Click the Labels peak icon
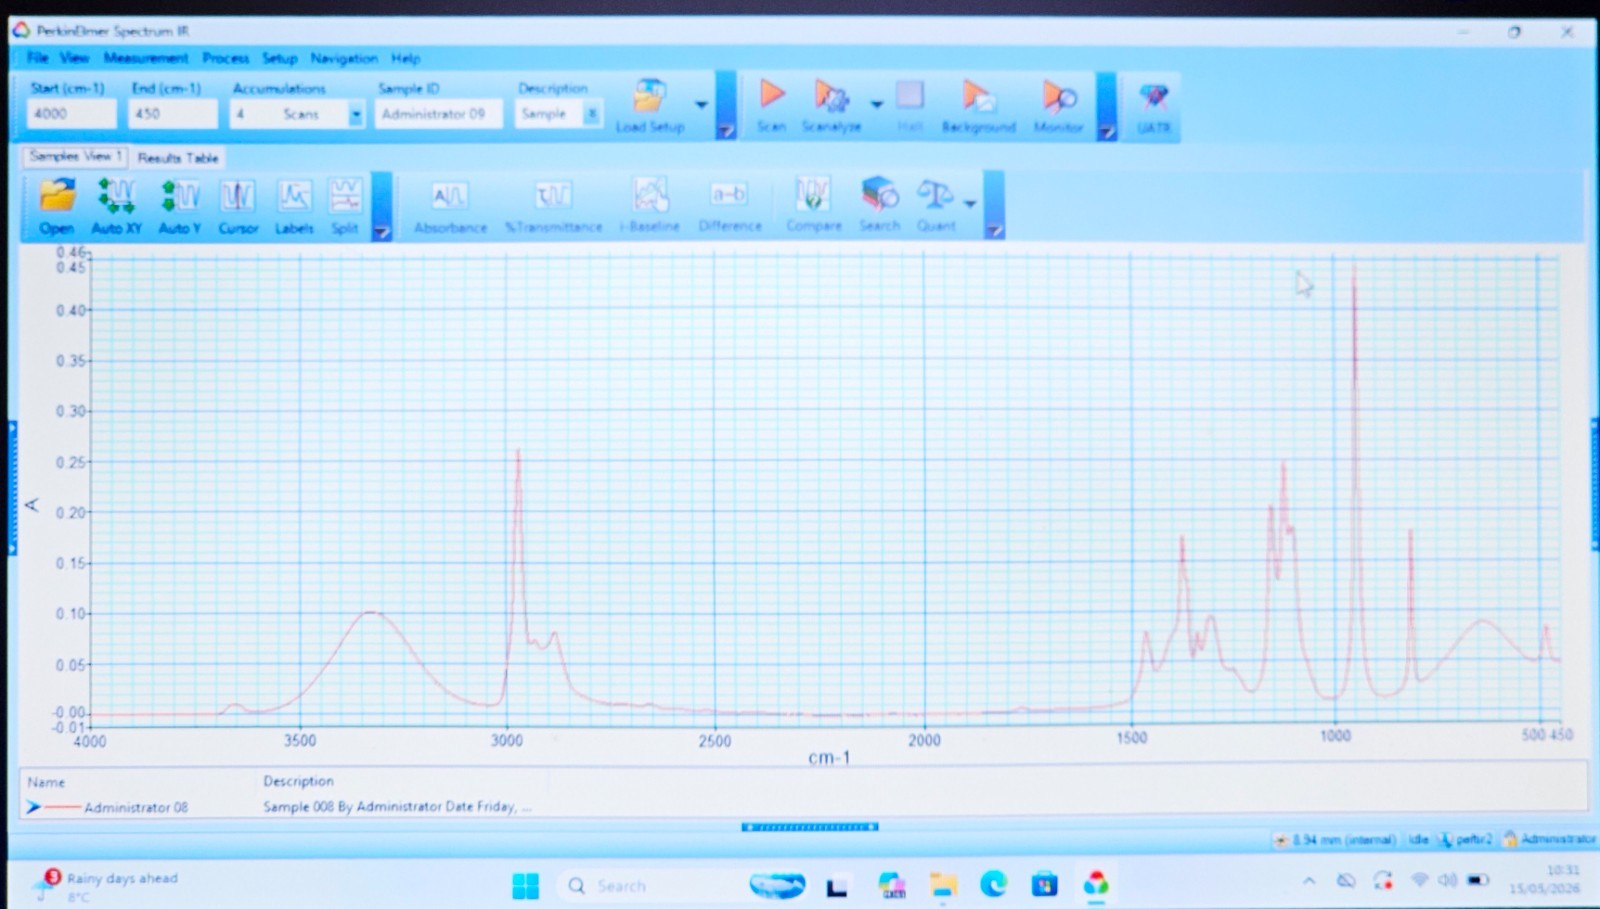The width and height of the screenshot is (1600, 909). click(x=294, y=206)
